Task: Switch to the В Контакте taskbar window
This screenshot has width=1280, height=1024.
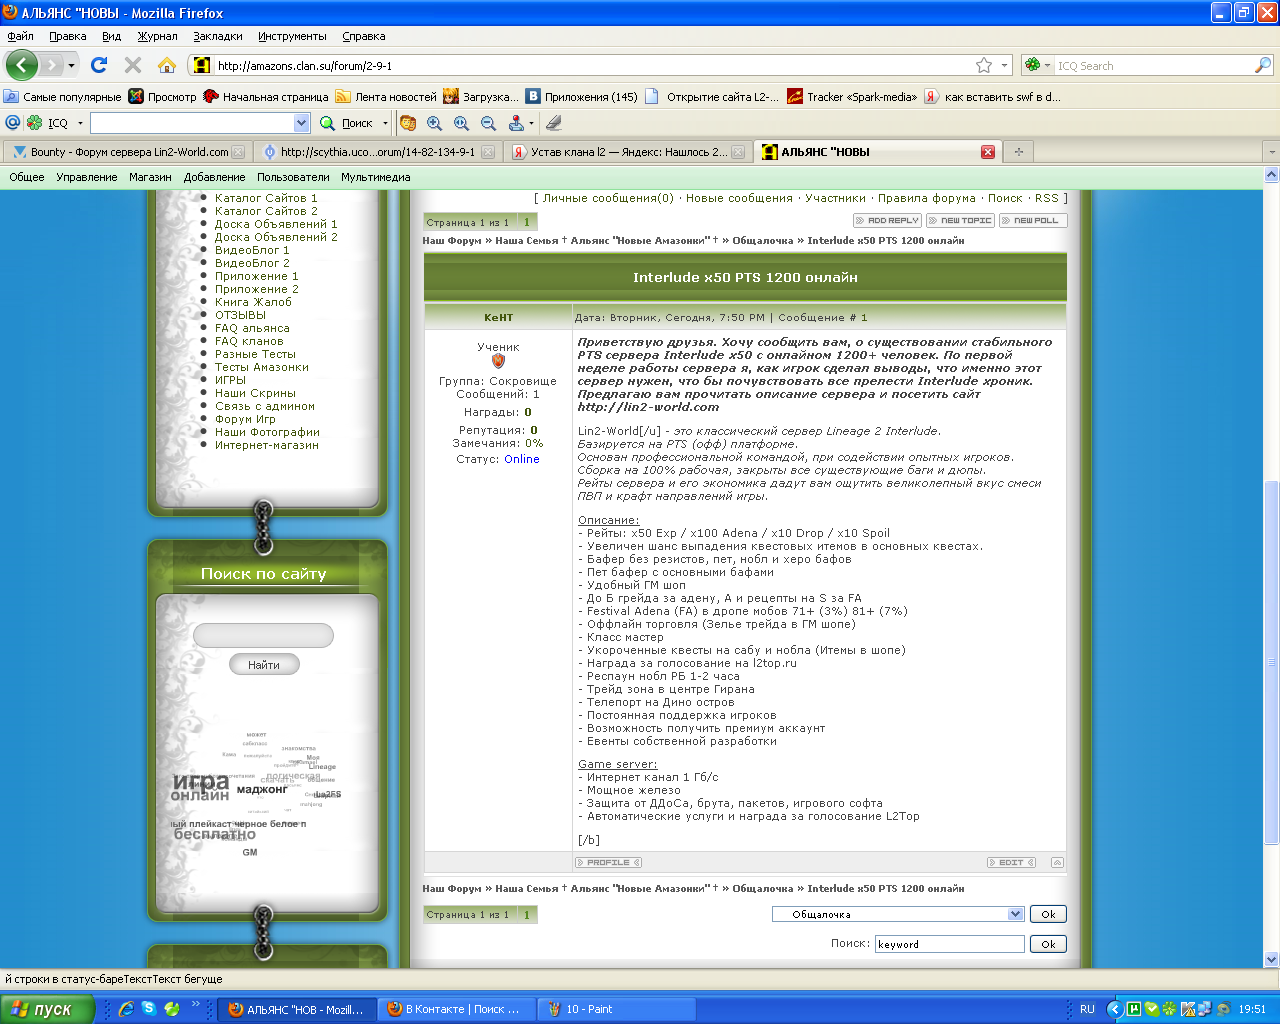Action: coord(456,1009)
